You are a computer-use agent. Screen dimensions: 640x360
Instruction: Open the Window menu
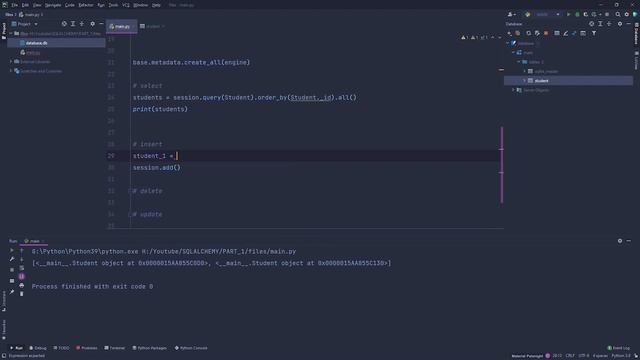(x=140, y=5)
